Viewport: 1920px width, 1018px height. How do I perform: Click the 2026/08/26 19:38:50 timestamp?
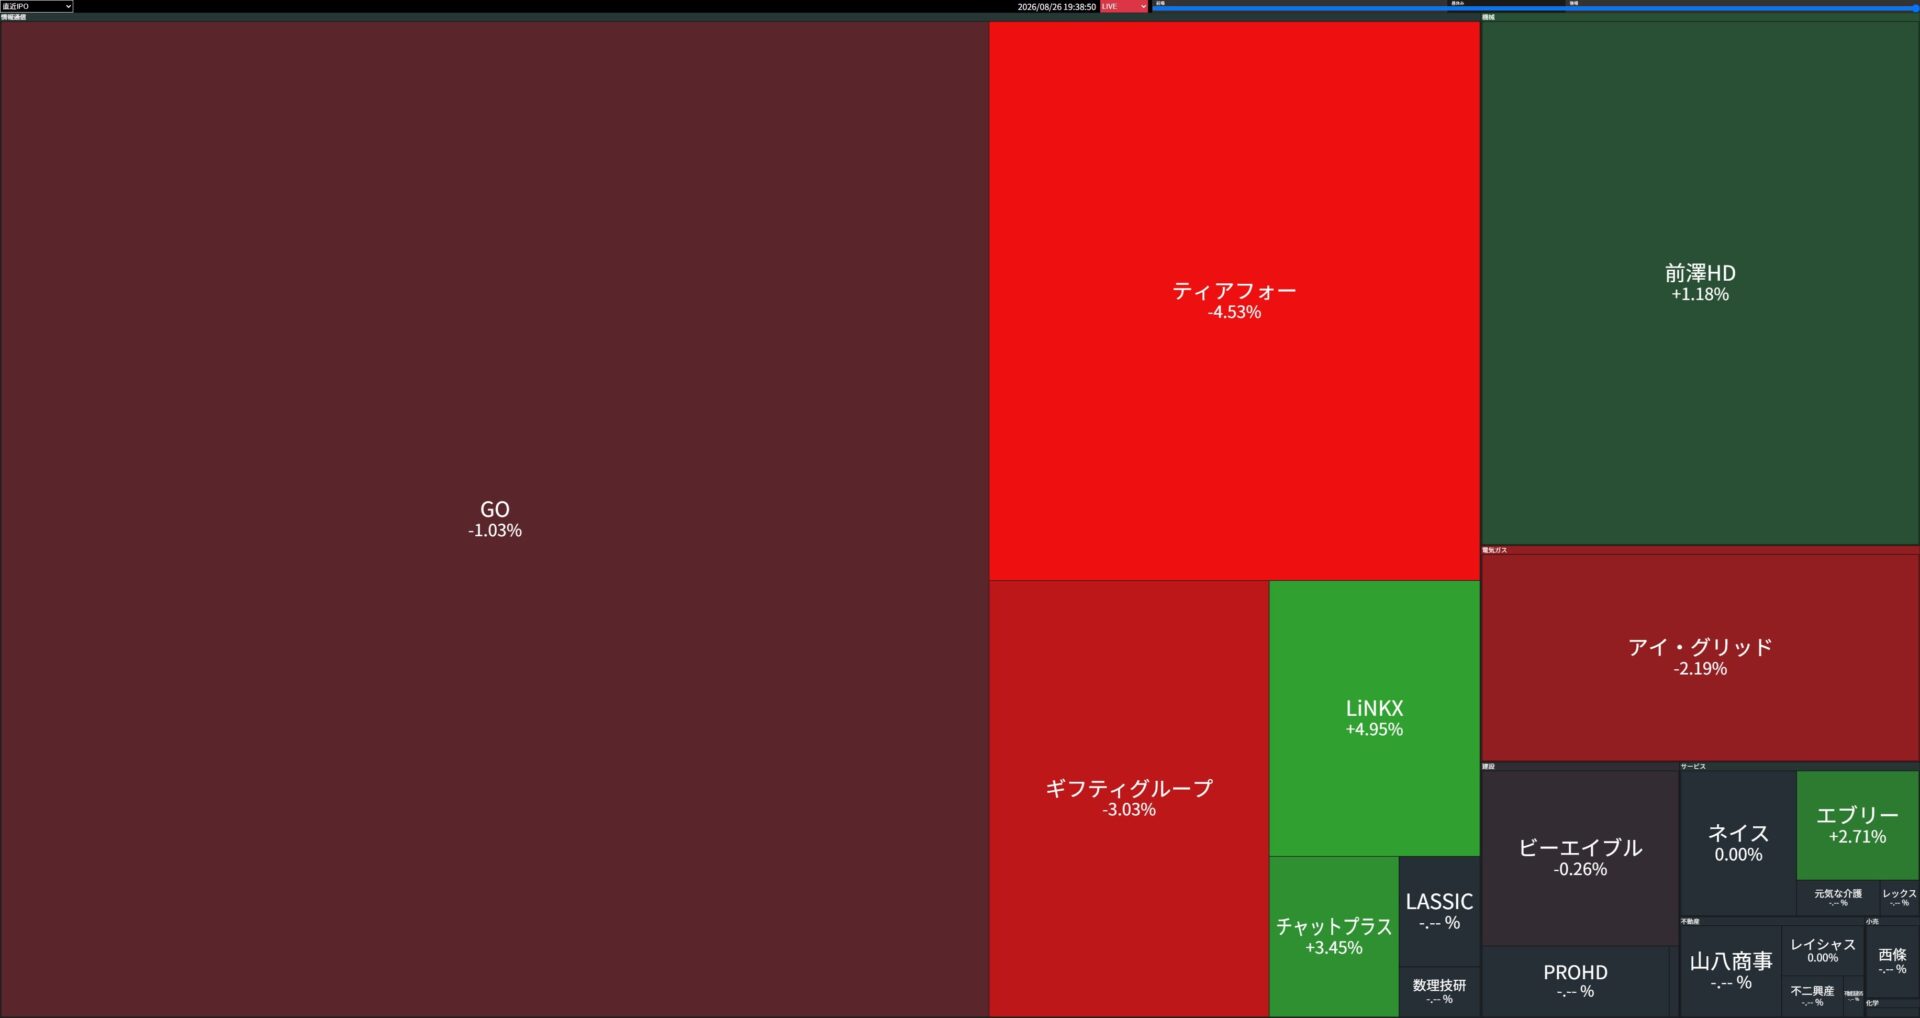[1056, 7]
